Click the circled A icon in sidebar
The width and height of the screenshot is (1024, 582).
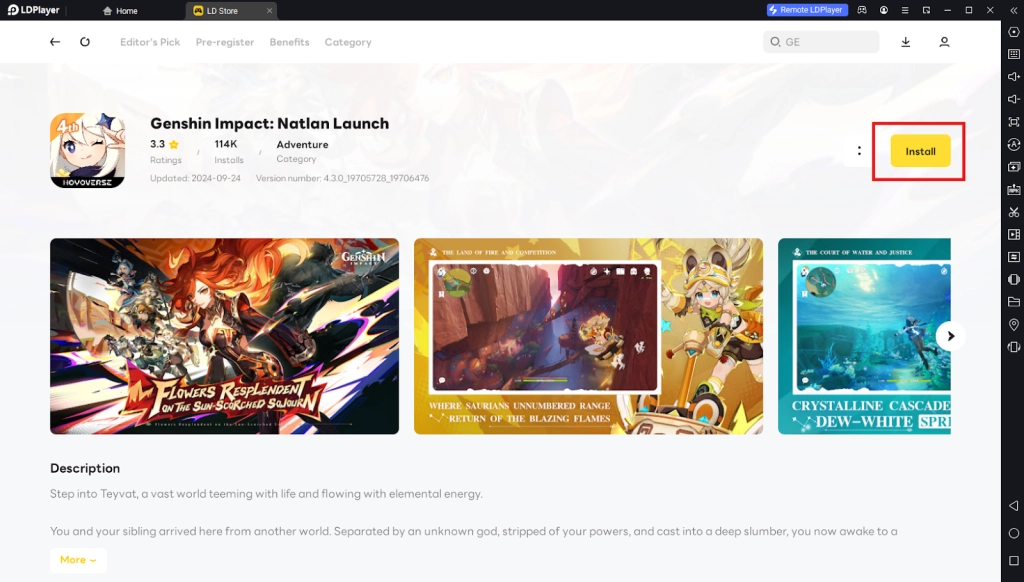(1014, 144)
